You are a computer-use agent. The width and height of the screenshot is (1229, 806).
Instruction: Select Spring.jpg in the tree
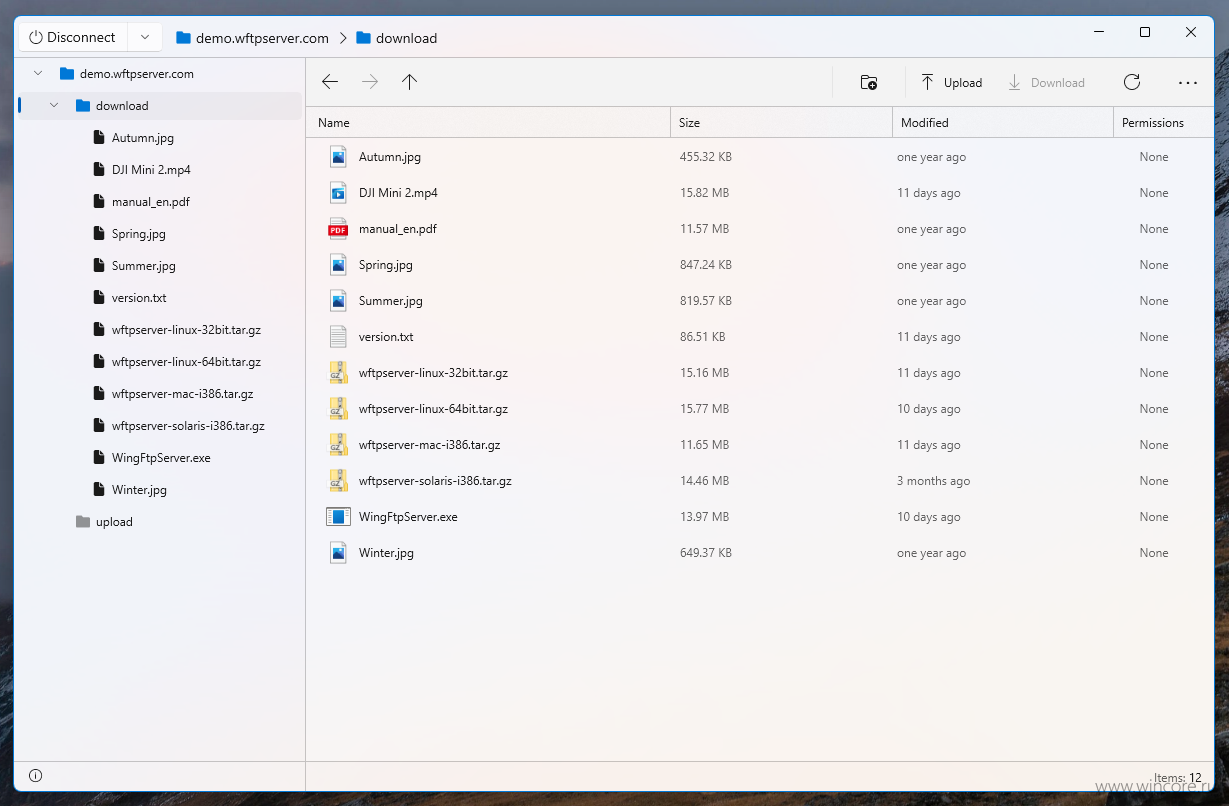coord(139,234)
